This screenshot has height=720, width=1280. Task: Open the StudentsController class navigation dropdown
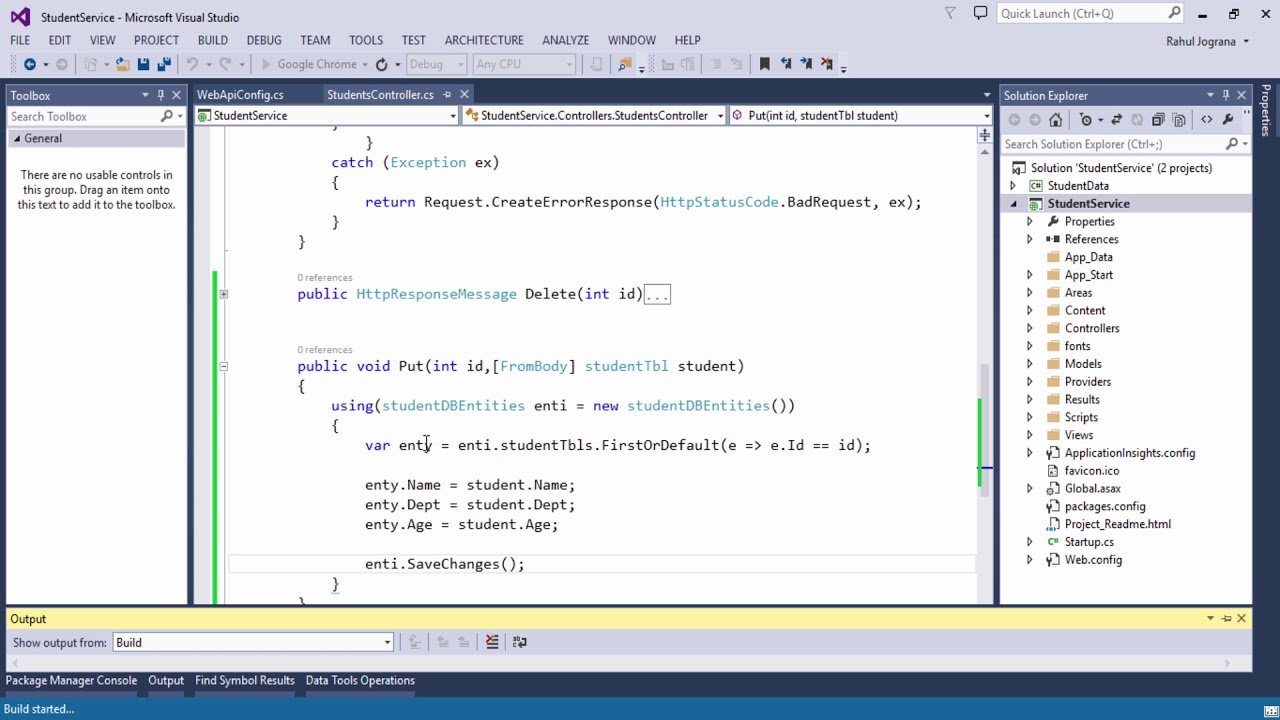(x=595, y=115)
